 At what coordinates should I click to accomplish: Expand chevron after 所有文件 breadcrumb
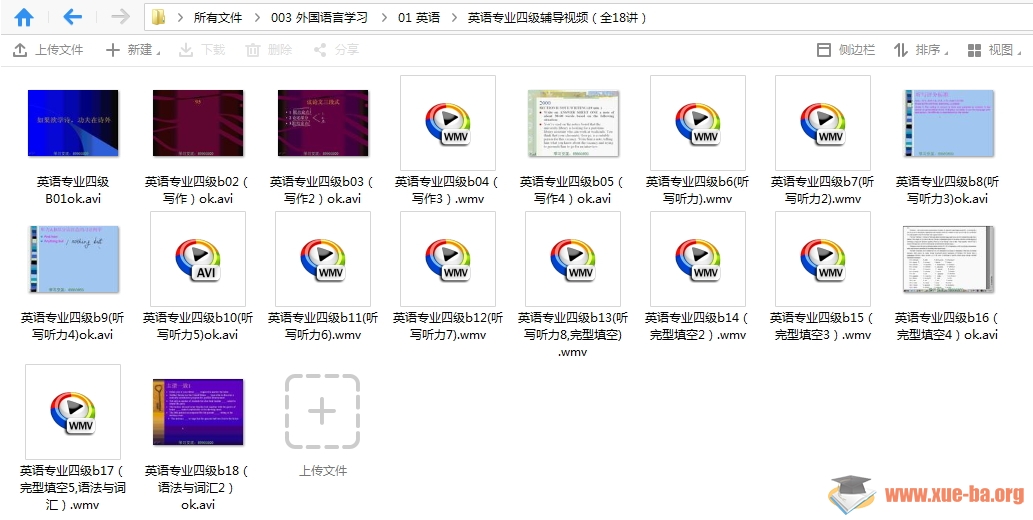click(x=257, y=18)
